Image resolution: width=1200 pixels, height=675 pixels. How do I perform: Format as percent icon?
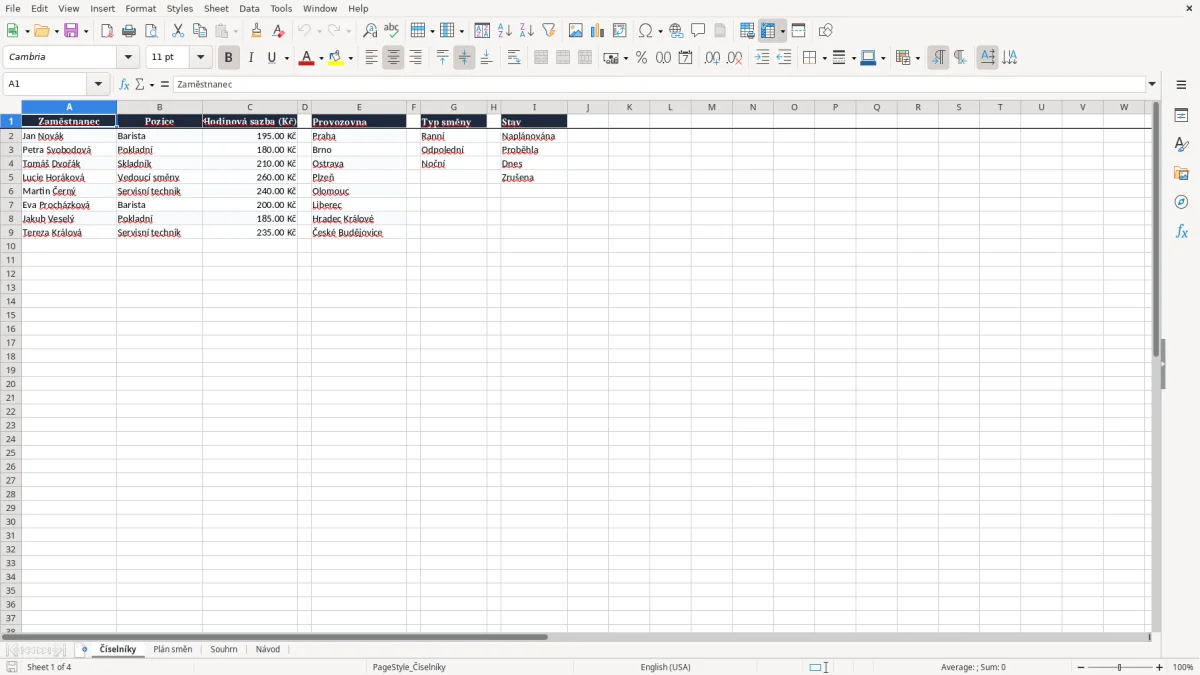tap(641, 58)
